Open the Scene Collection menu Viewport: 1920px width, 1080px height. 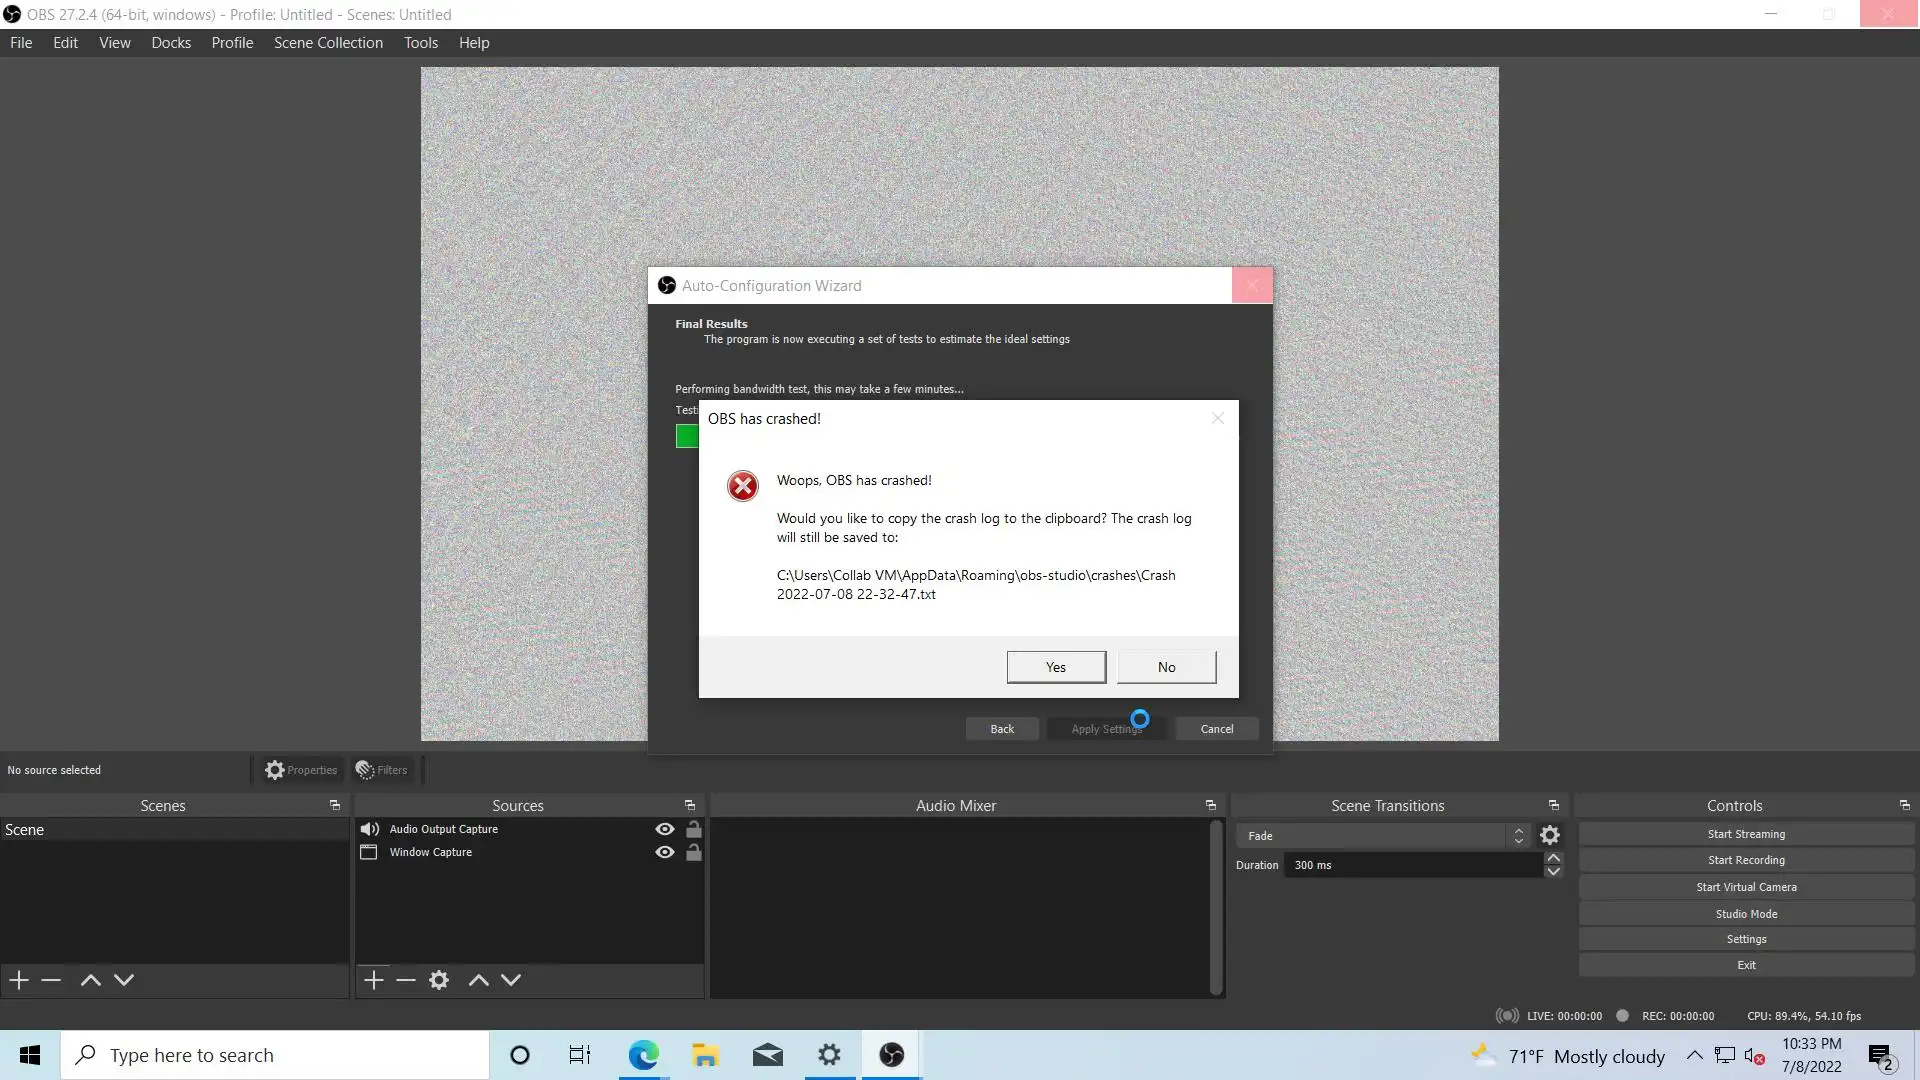pos(328,43)
